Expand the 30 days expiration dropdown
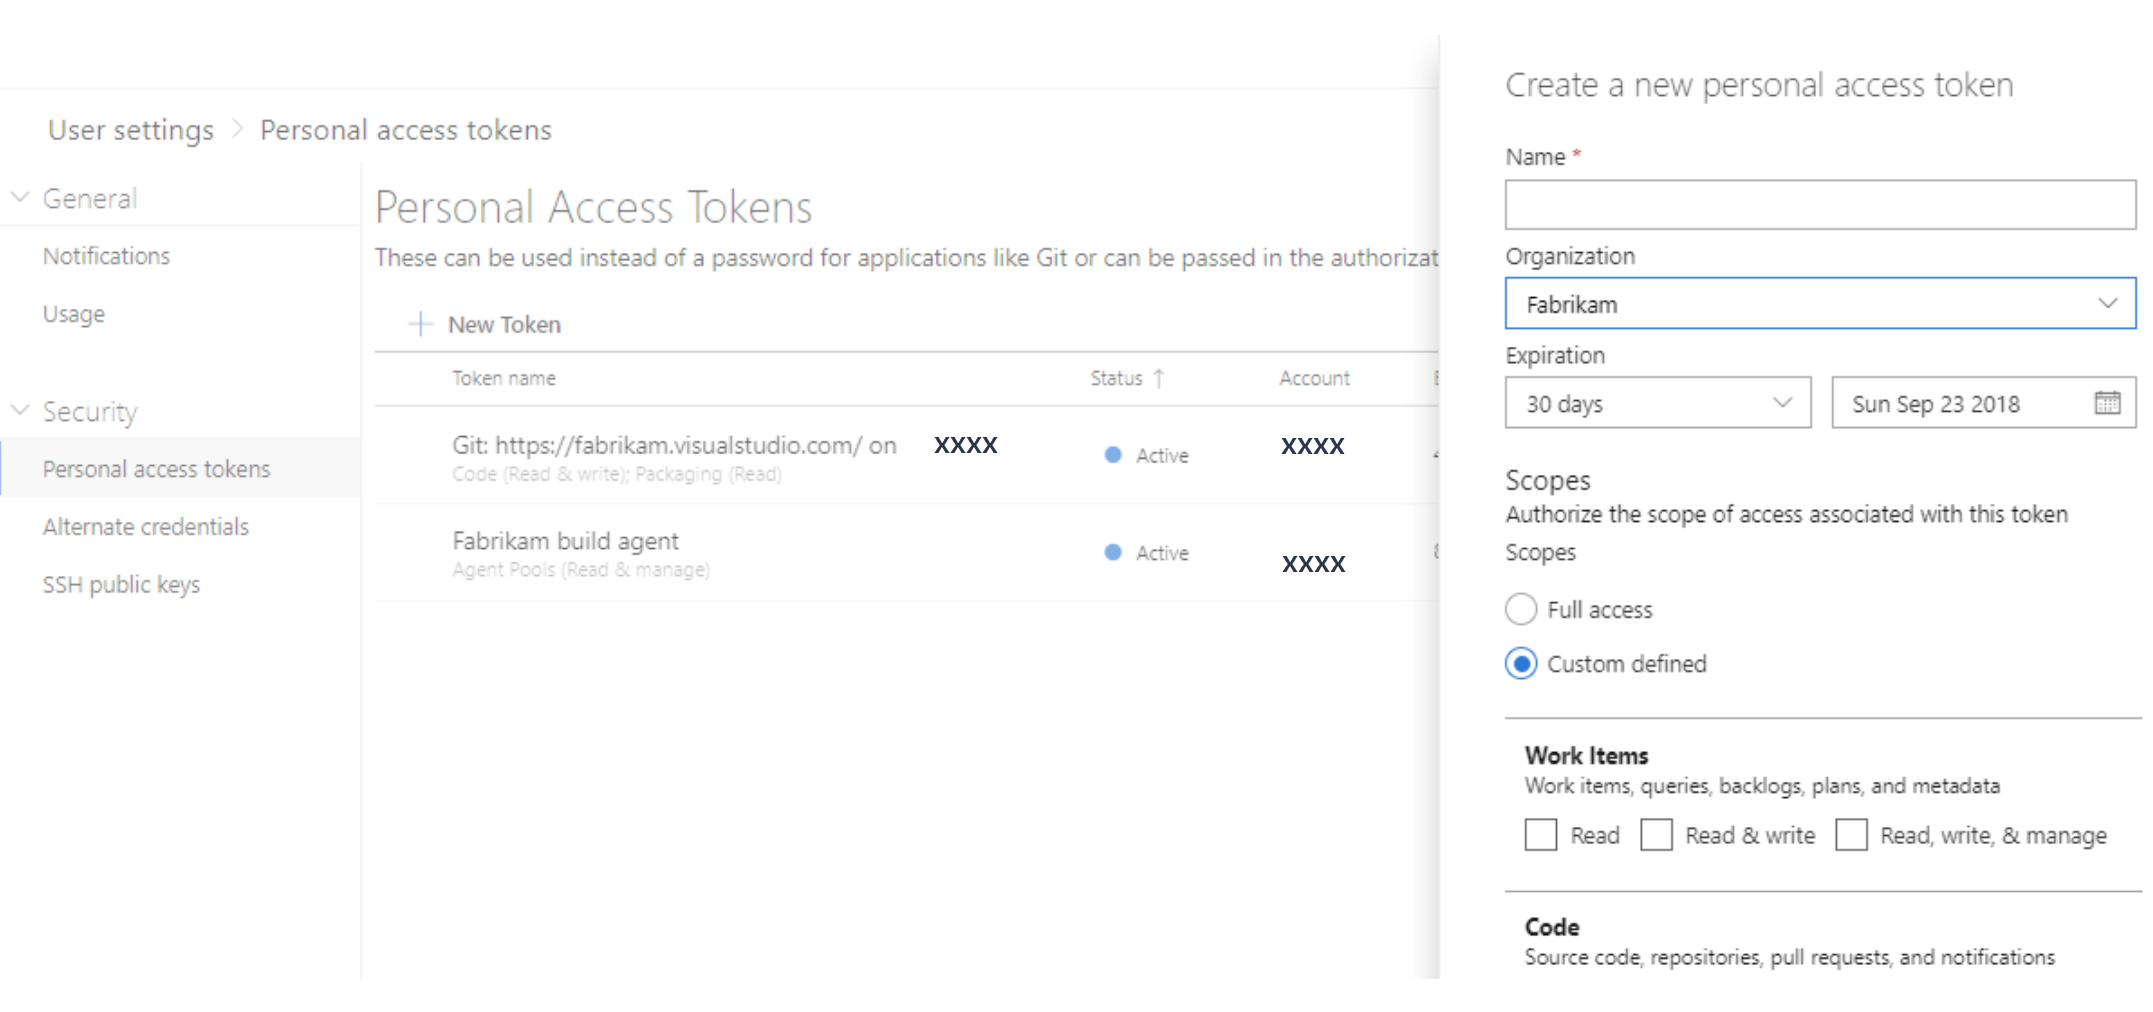Viewport: 2153px width, 1012px height. (1657, 403)
